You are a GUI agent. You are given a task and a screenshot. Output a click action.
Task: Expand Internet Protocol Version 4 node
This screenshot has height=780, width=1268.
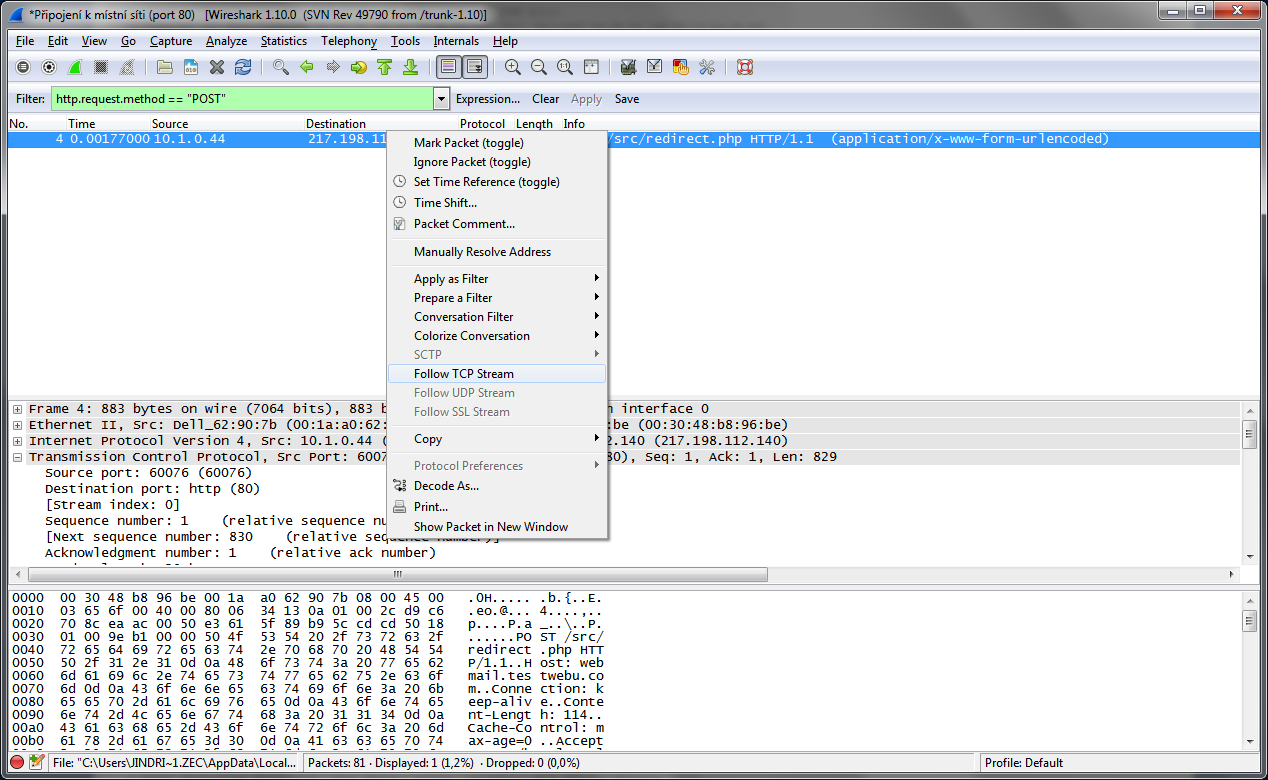tap(18, 441)
